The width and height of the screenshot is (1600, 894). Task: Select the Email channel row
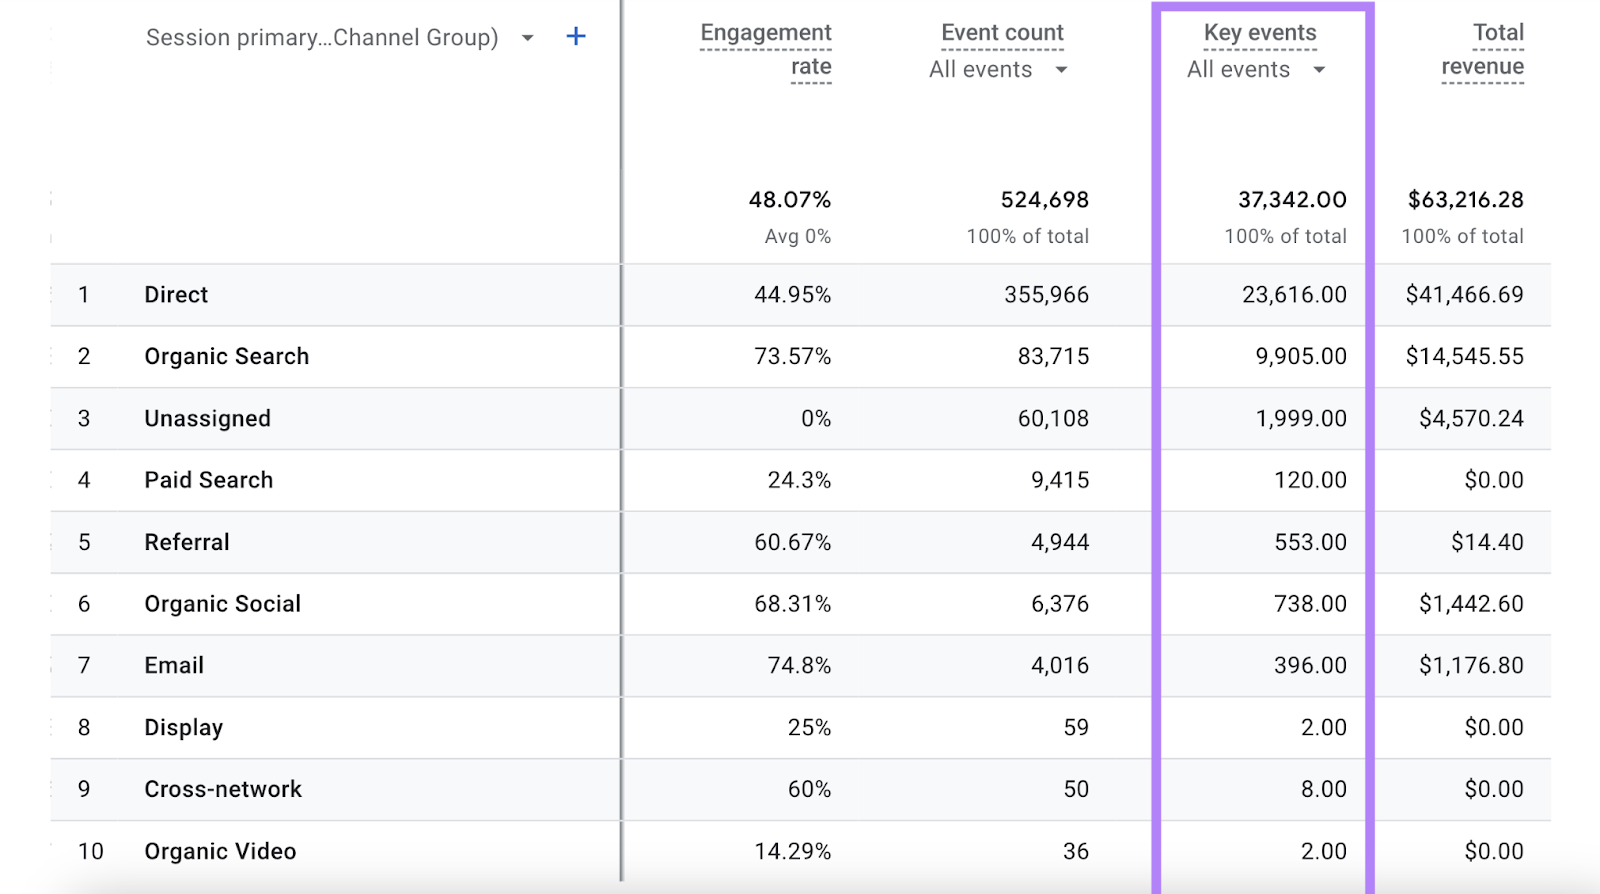click(x=174, y=666)
